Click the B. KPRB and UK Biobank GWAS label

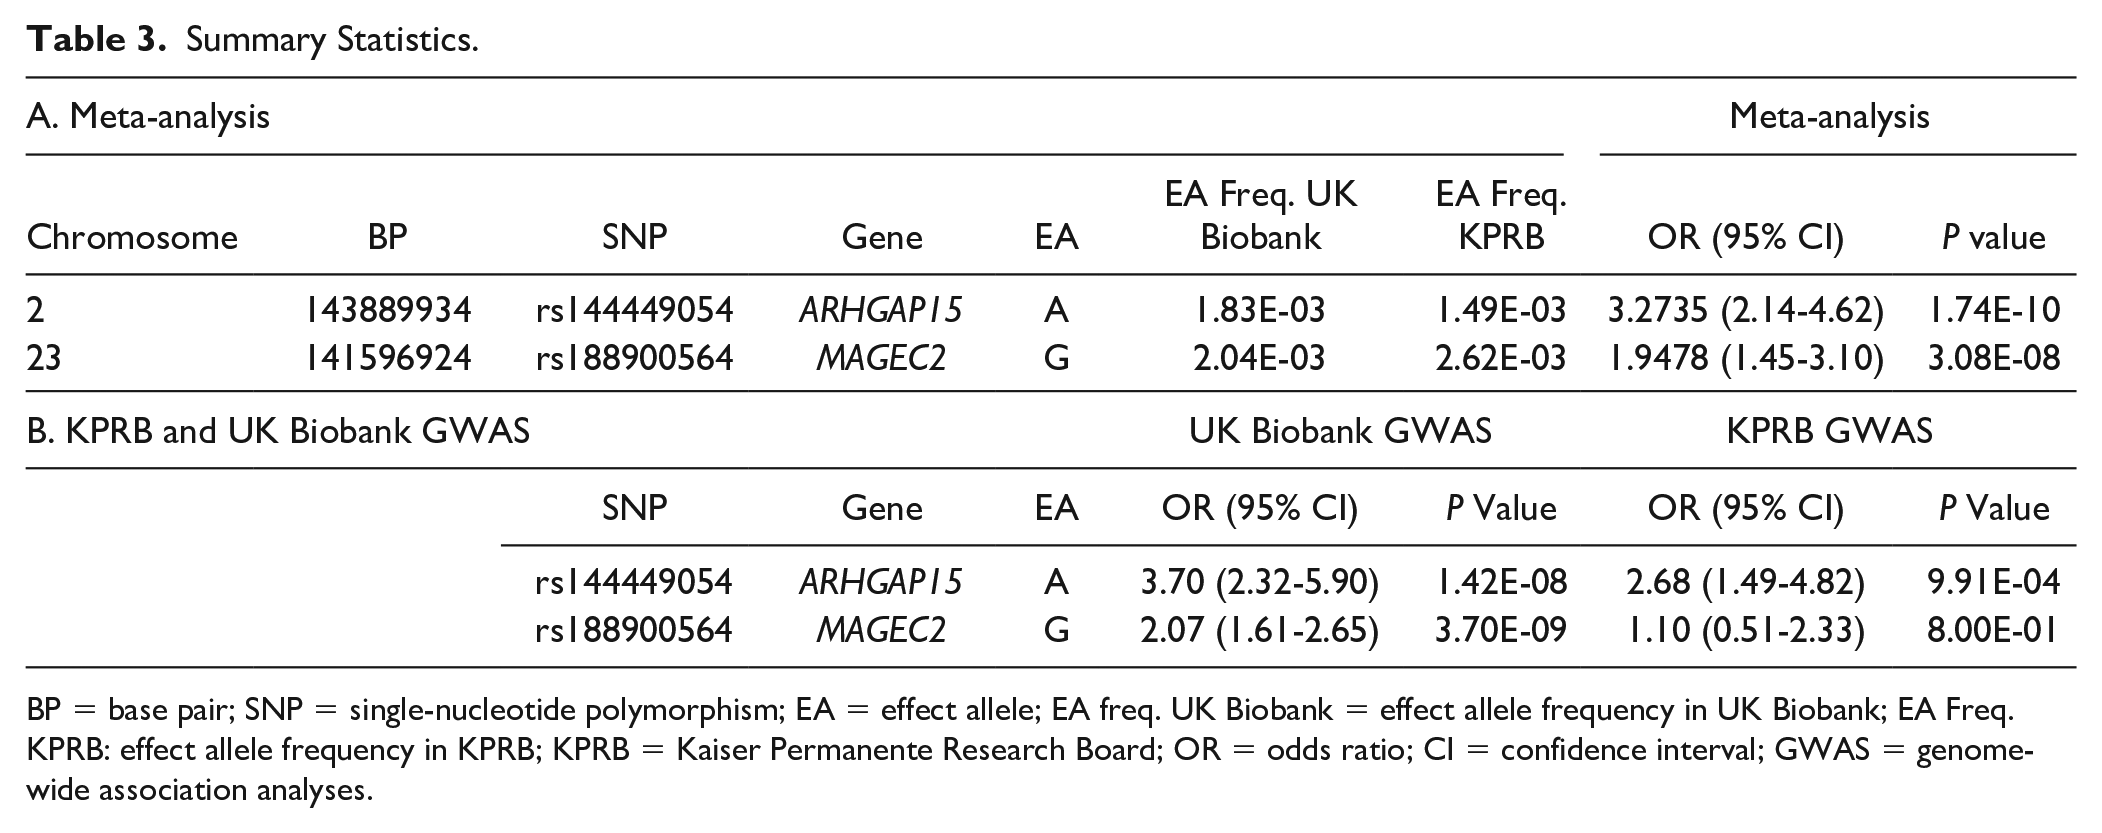[278, 430]
